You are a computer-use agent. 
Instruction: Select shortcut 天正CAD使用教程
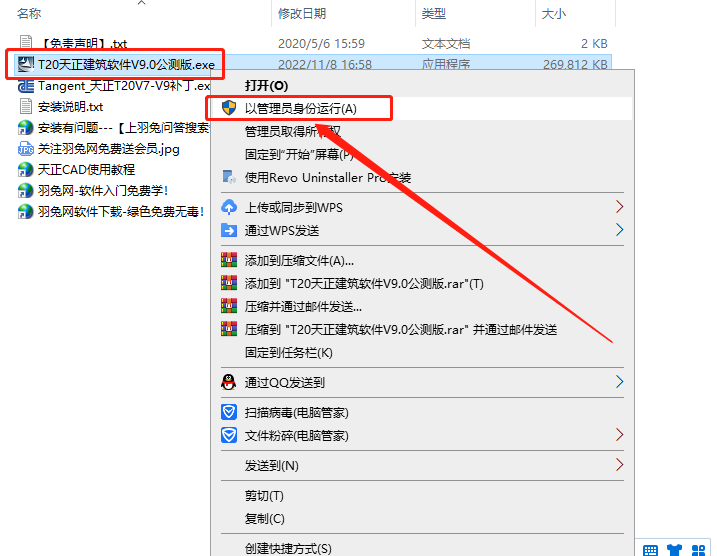point(86,170)
